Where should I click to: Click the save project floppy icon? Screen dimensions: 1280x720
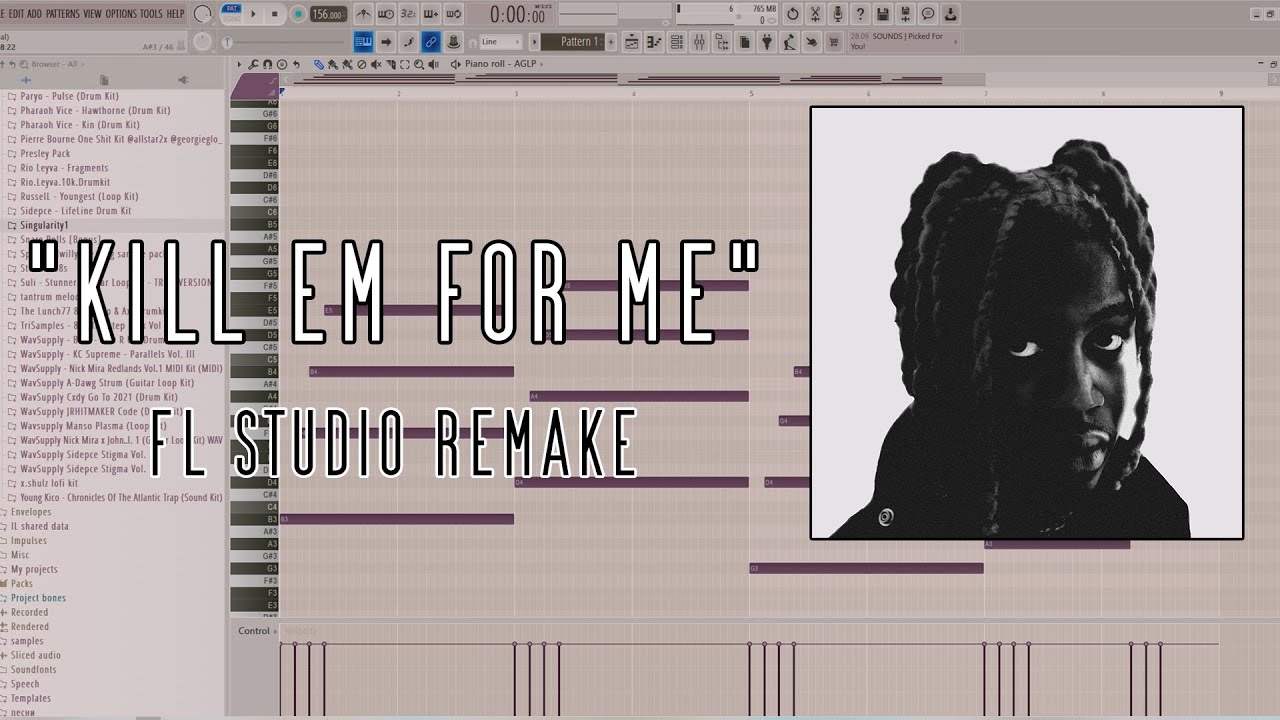(x=883, y=14)
